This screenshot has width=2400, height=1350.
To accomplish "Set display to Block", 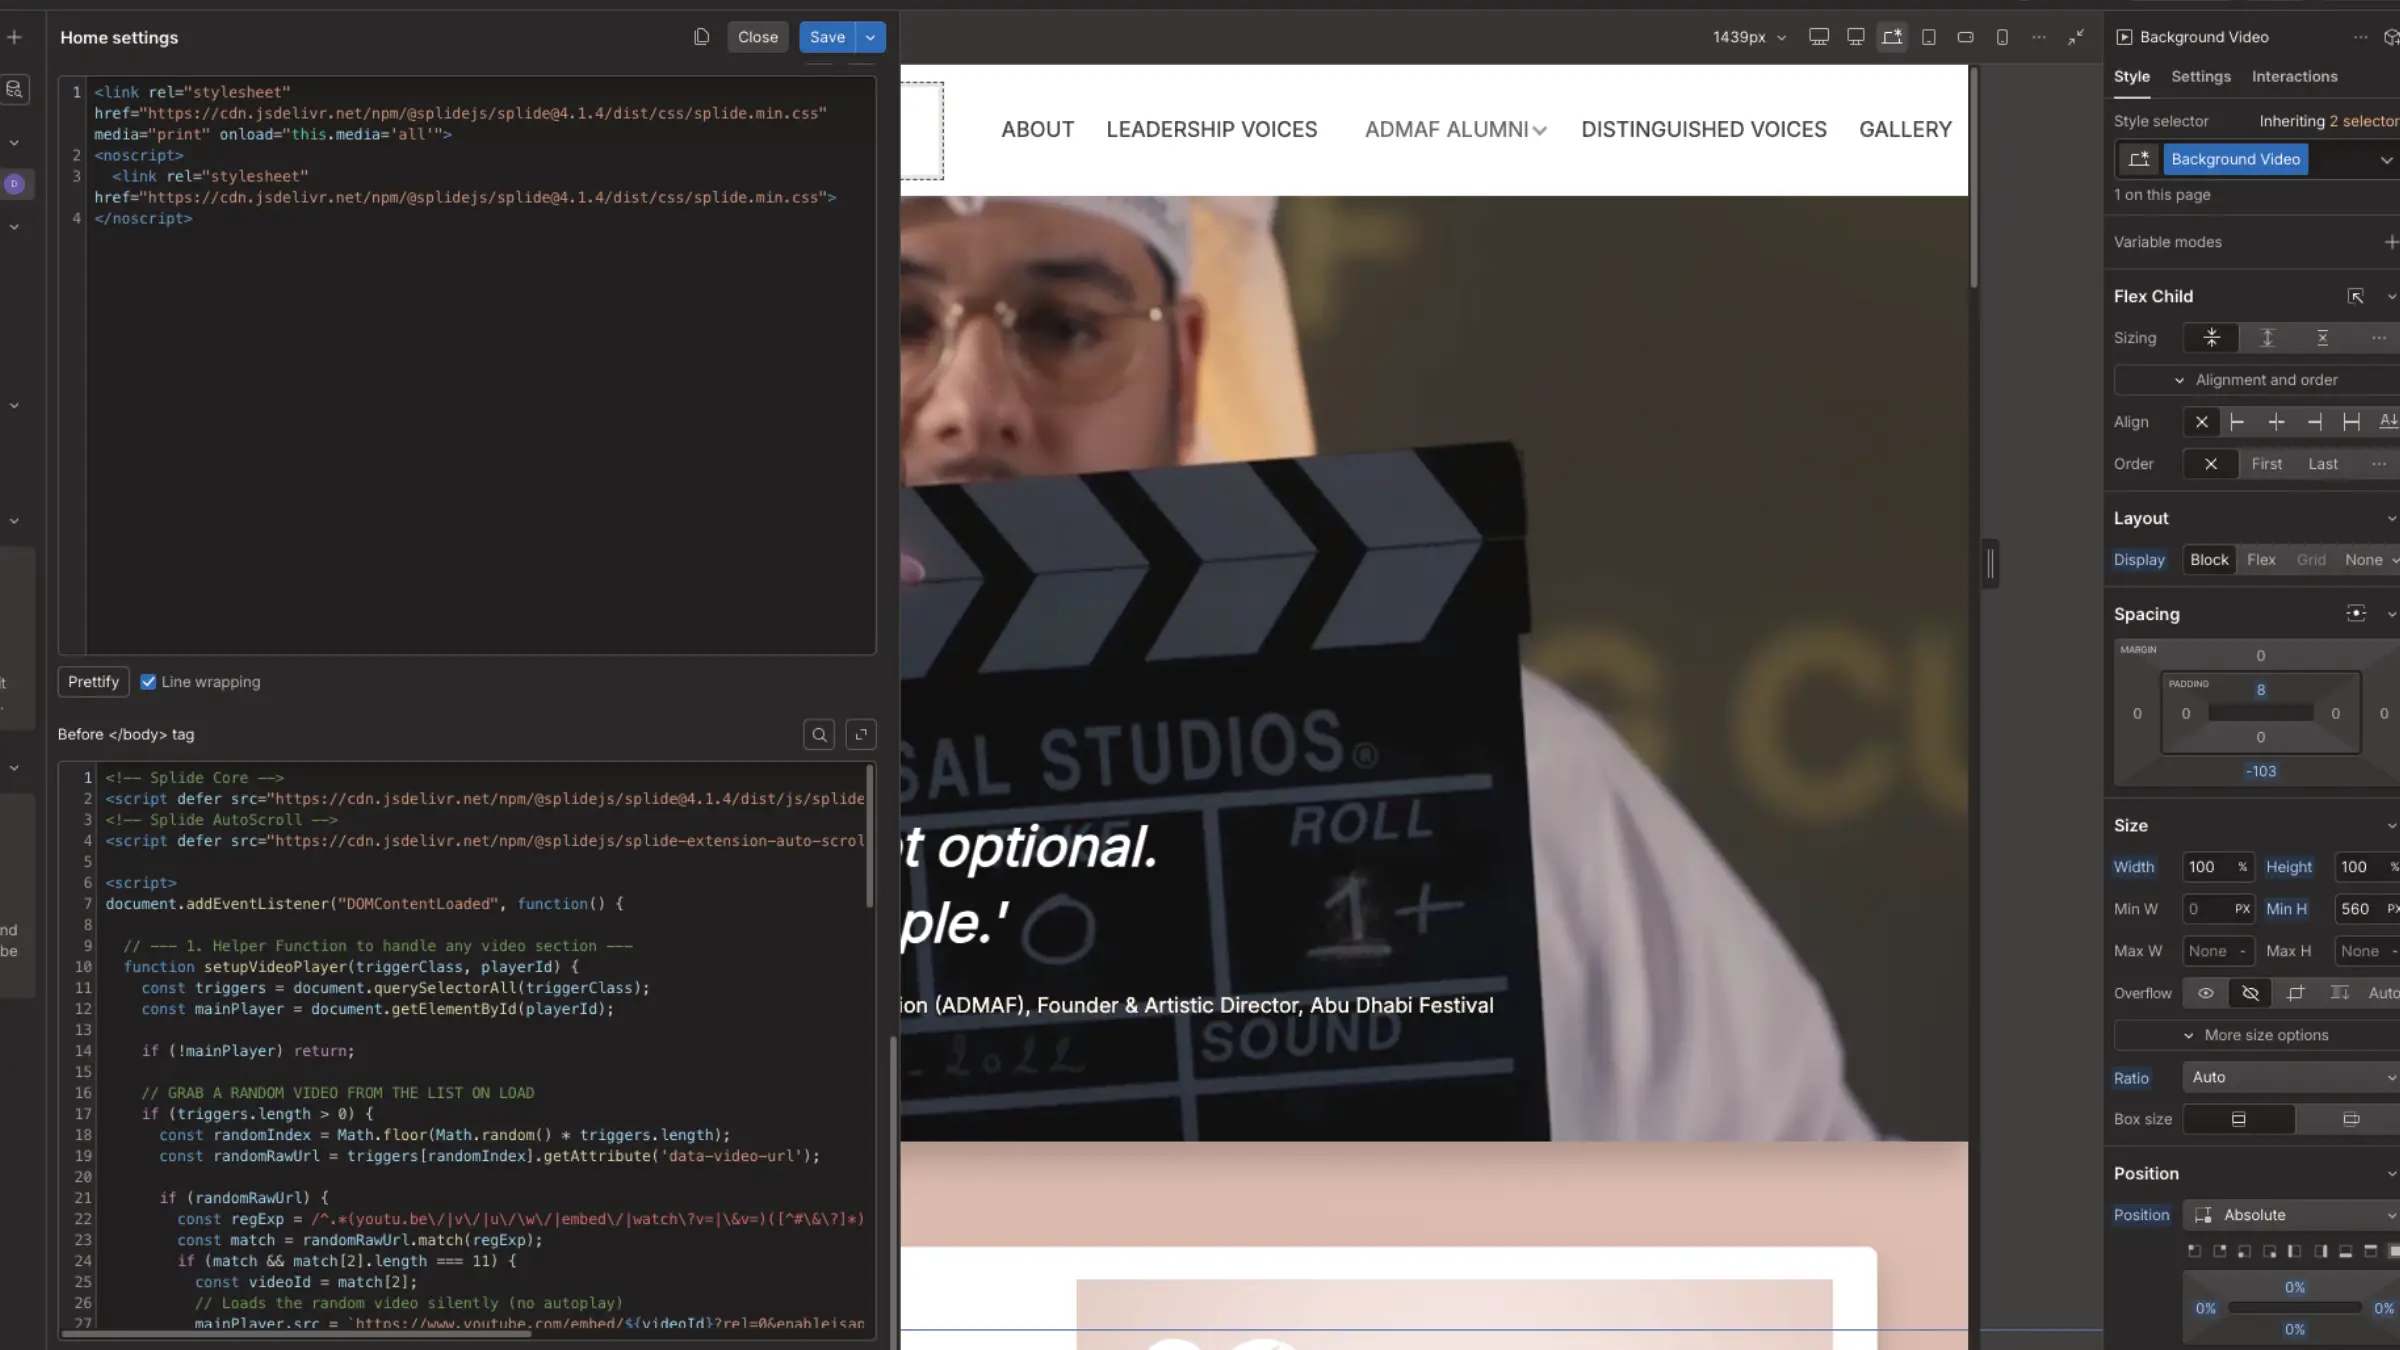I will pos(2209,560).
